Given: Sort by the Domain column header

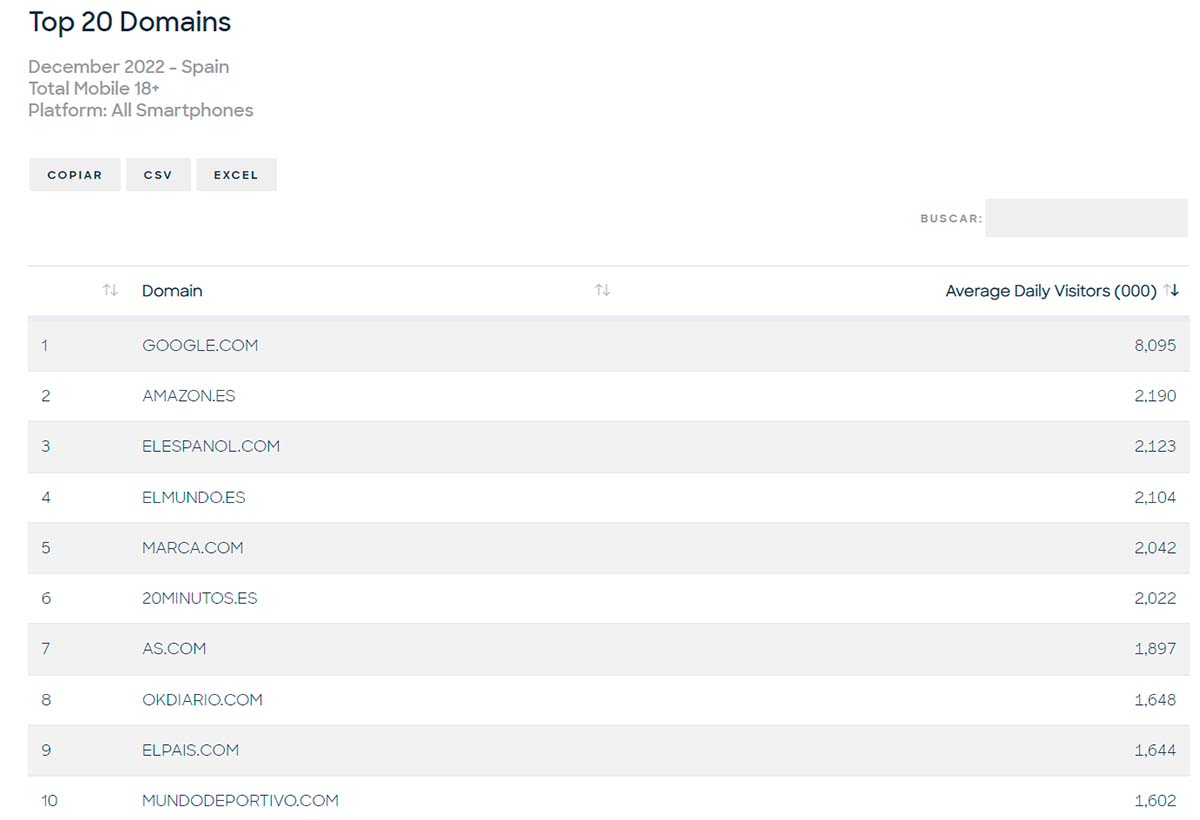Looking at the screenshot, I should (172, 291).
